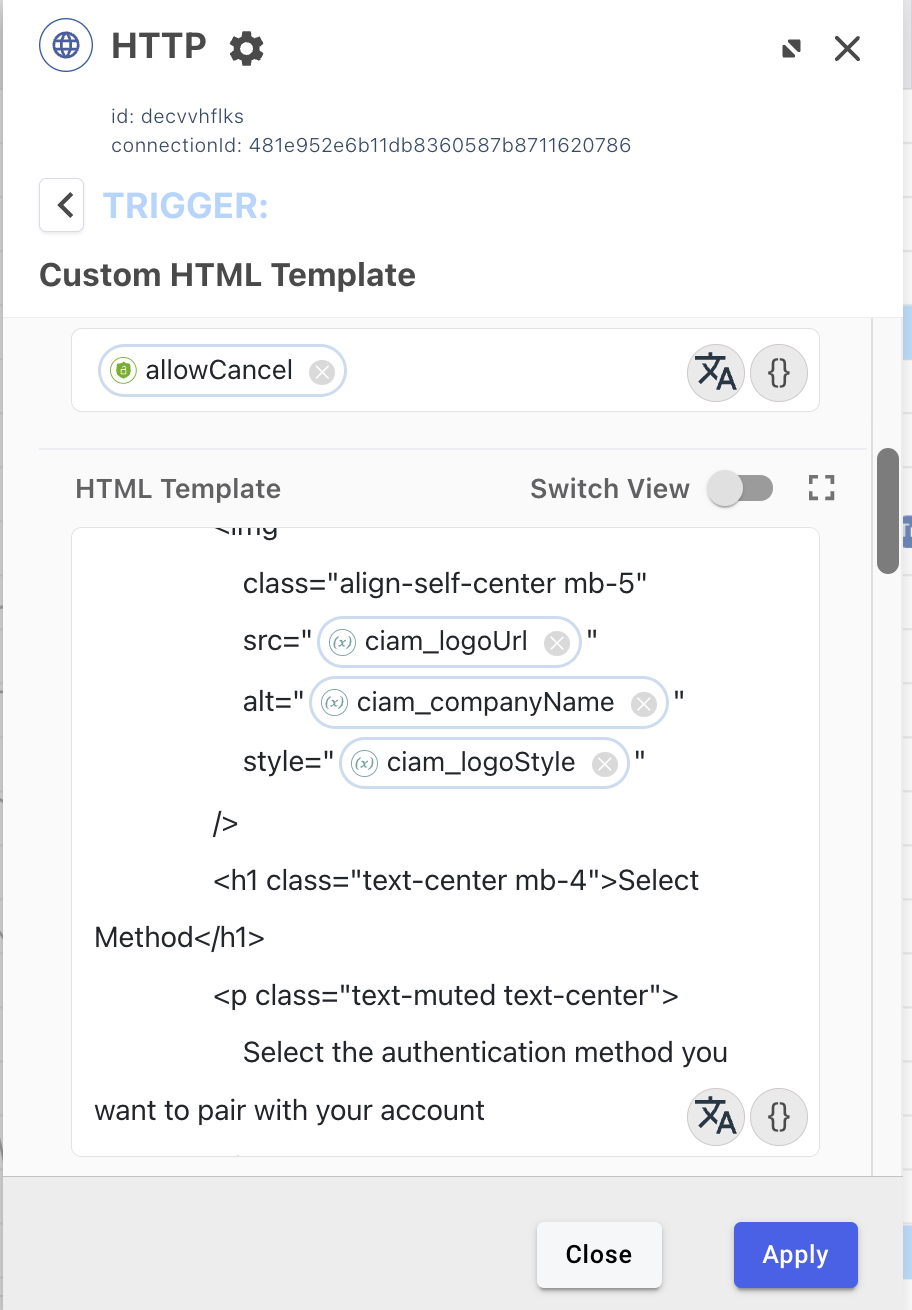Image resolution: width=912 pixels, height=1310 pixels.
Task: Click the ciam_logoStyle variable icon
Action: pos(365,763)
